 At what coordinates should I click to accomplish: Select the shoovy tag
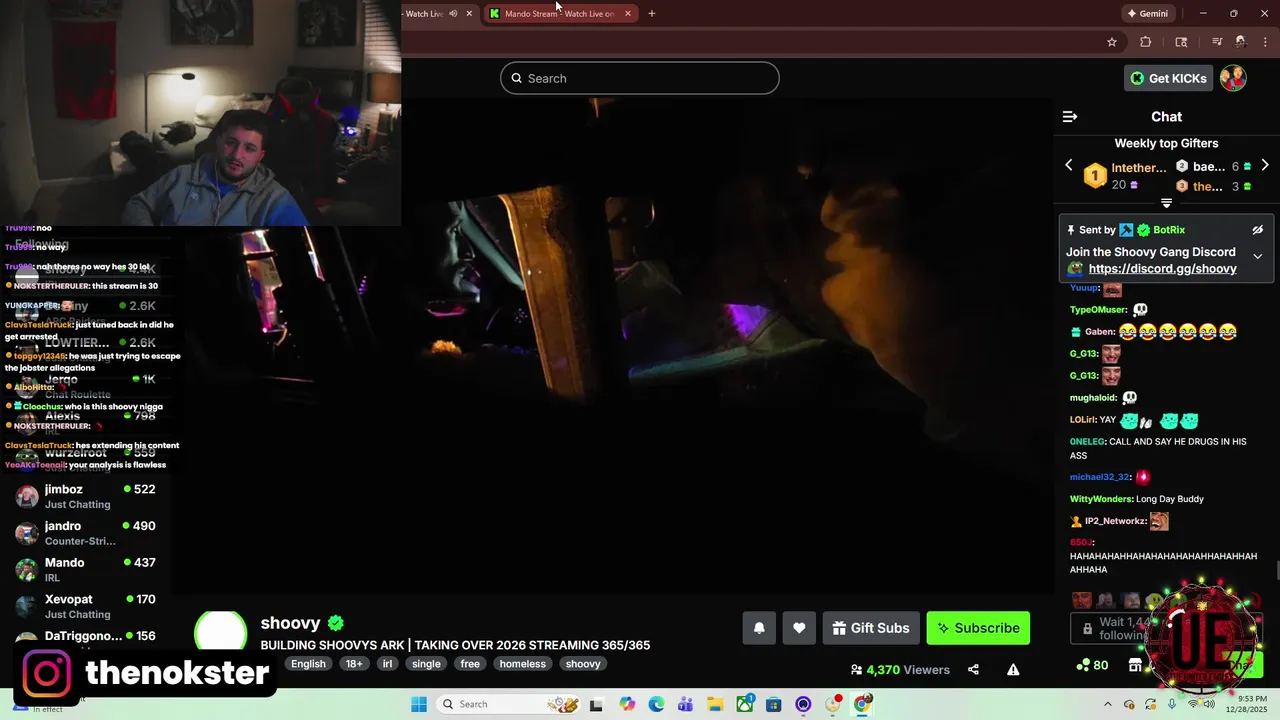click(x=583, y=664)
